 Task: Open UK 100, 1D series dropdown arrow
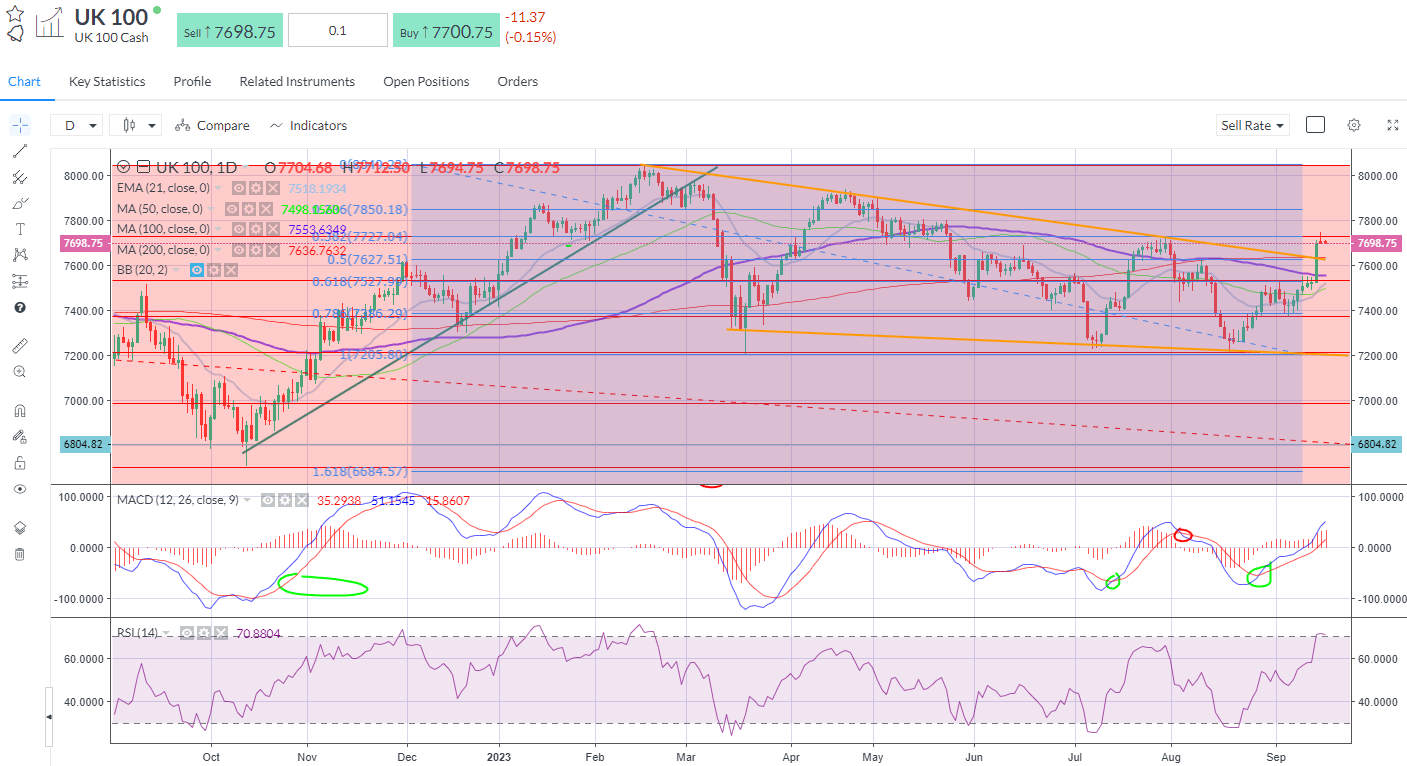click(245, 167)
